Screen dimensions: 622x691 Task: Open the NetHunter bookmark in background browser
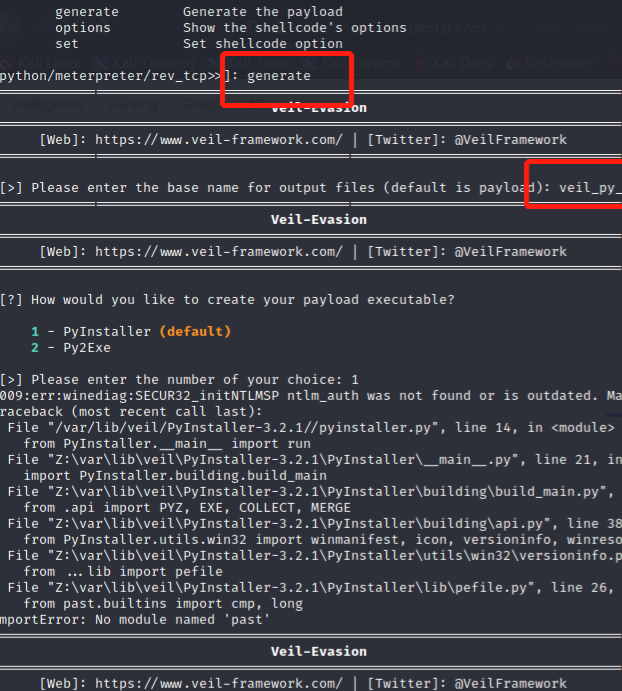(550, 63)
